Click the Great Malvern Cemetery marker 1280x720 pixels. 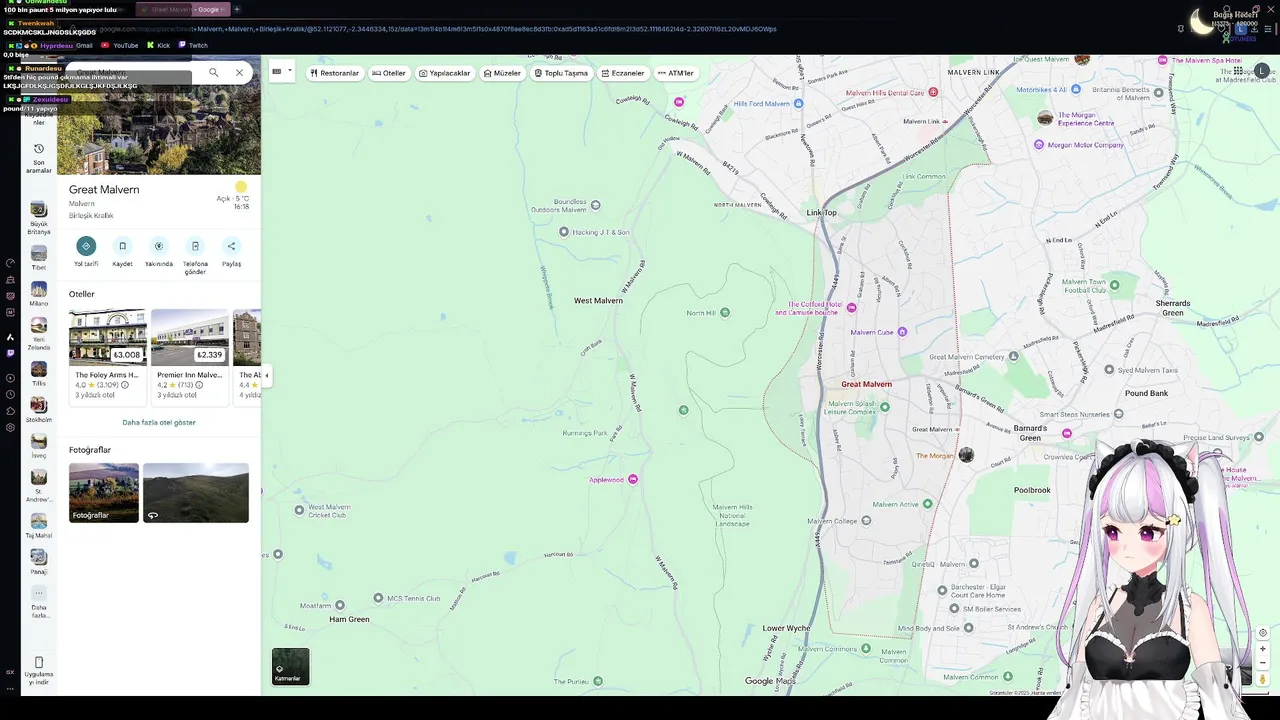click(x=1014, y=356)
